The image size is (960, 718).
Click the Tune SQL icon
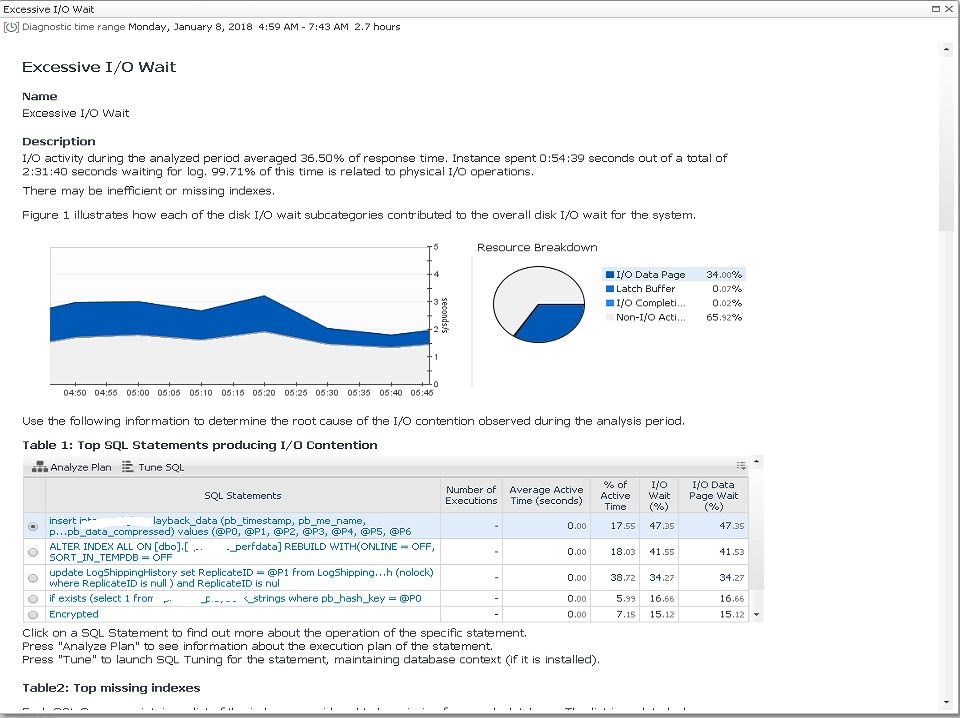click(x=128, y=467)
